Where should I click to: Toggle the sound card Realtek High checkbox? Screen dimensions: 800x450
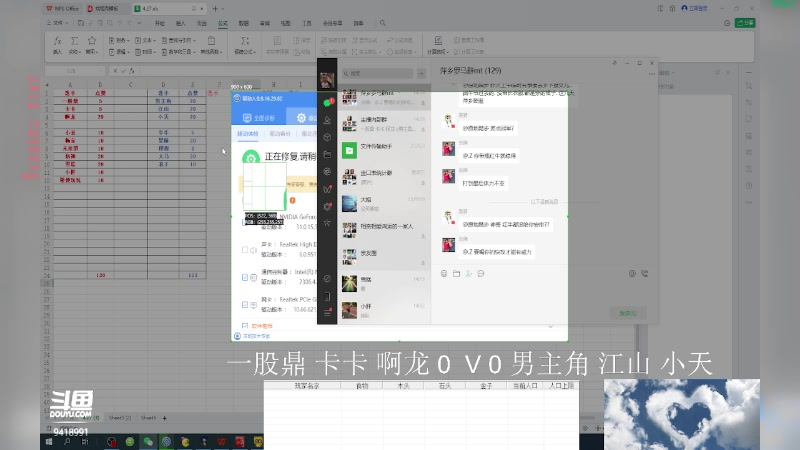[245, 249]
